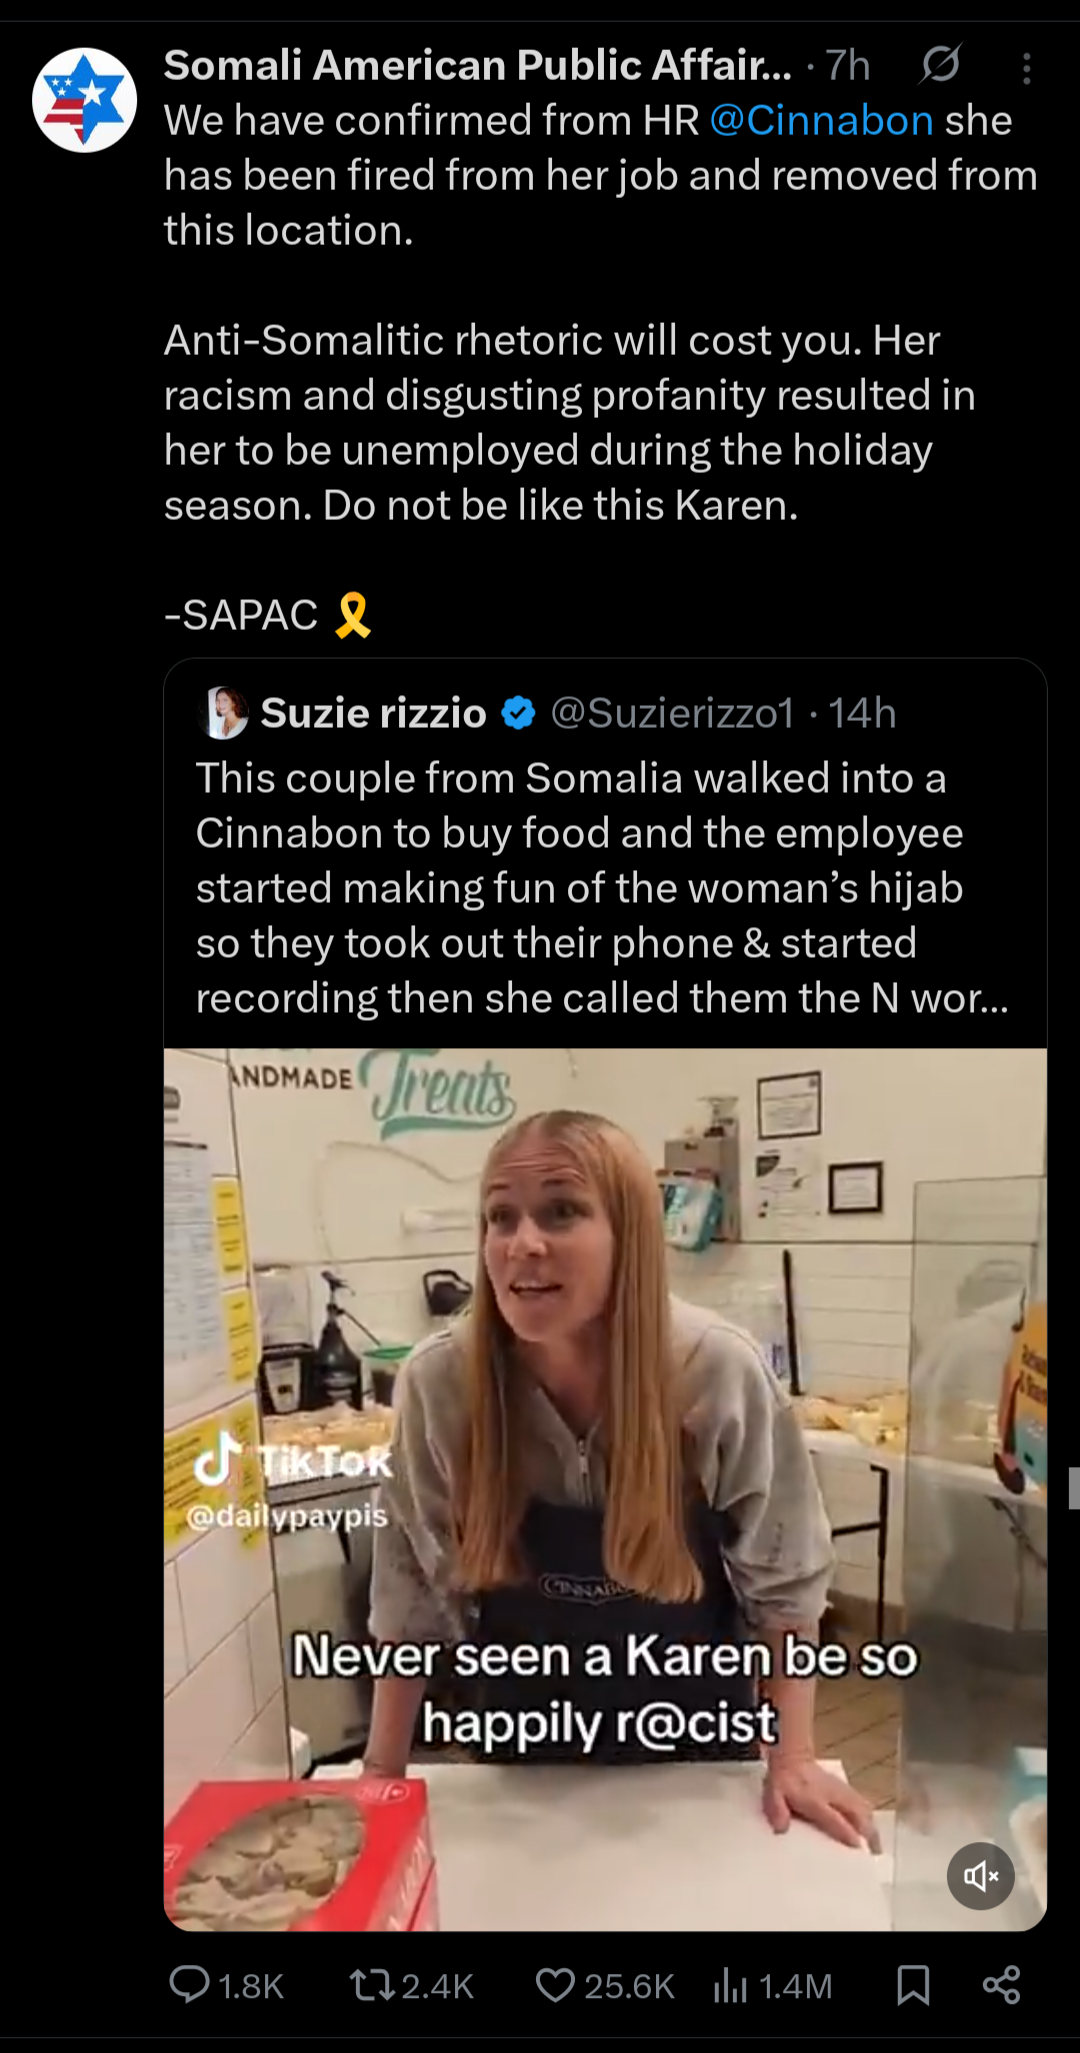
Task: Click the quoted tweet's 14h timestamp
Action: point(862,713)
